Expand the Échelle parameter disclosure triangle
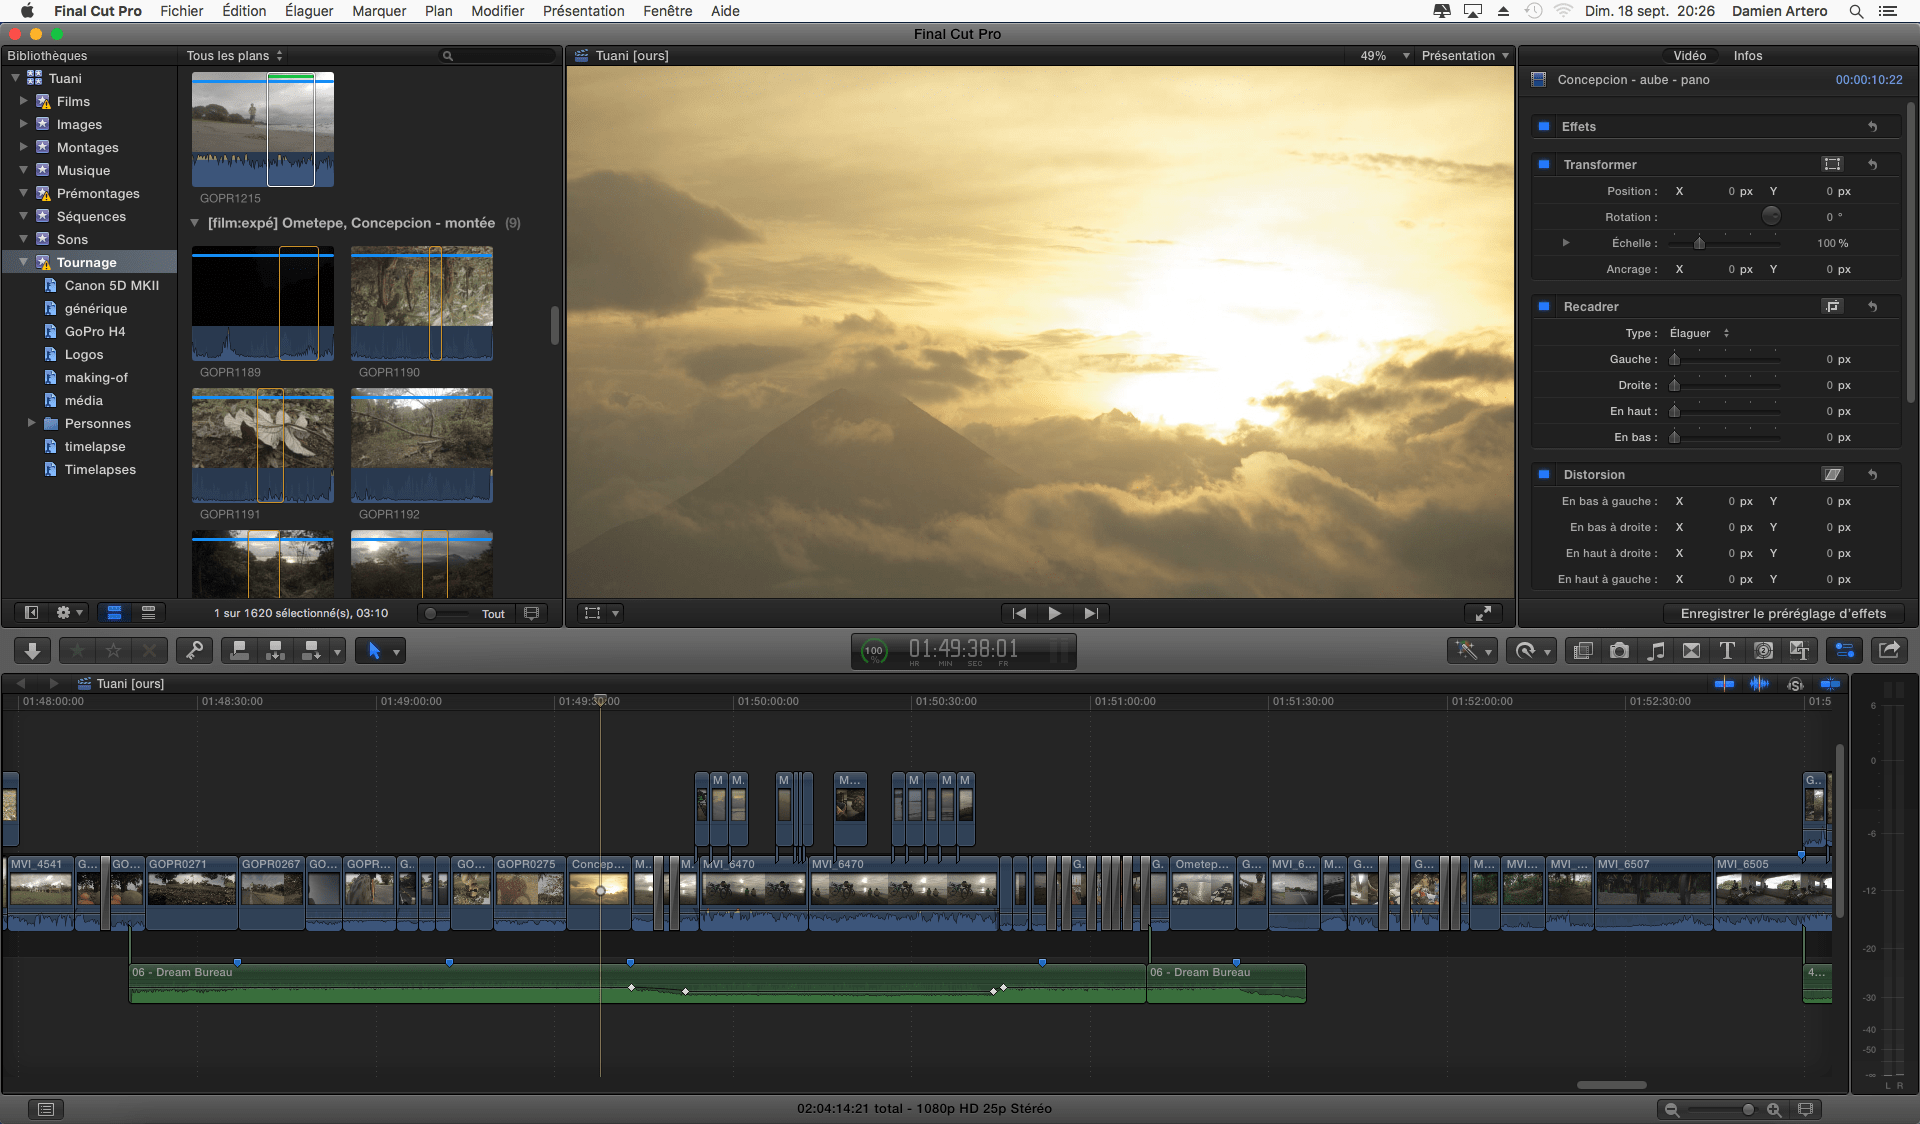This screenshot has width=1920, height=1124. tap(1566, 243)
